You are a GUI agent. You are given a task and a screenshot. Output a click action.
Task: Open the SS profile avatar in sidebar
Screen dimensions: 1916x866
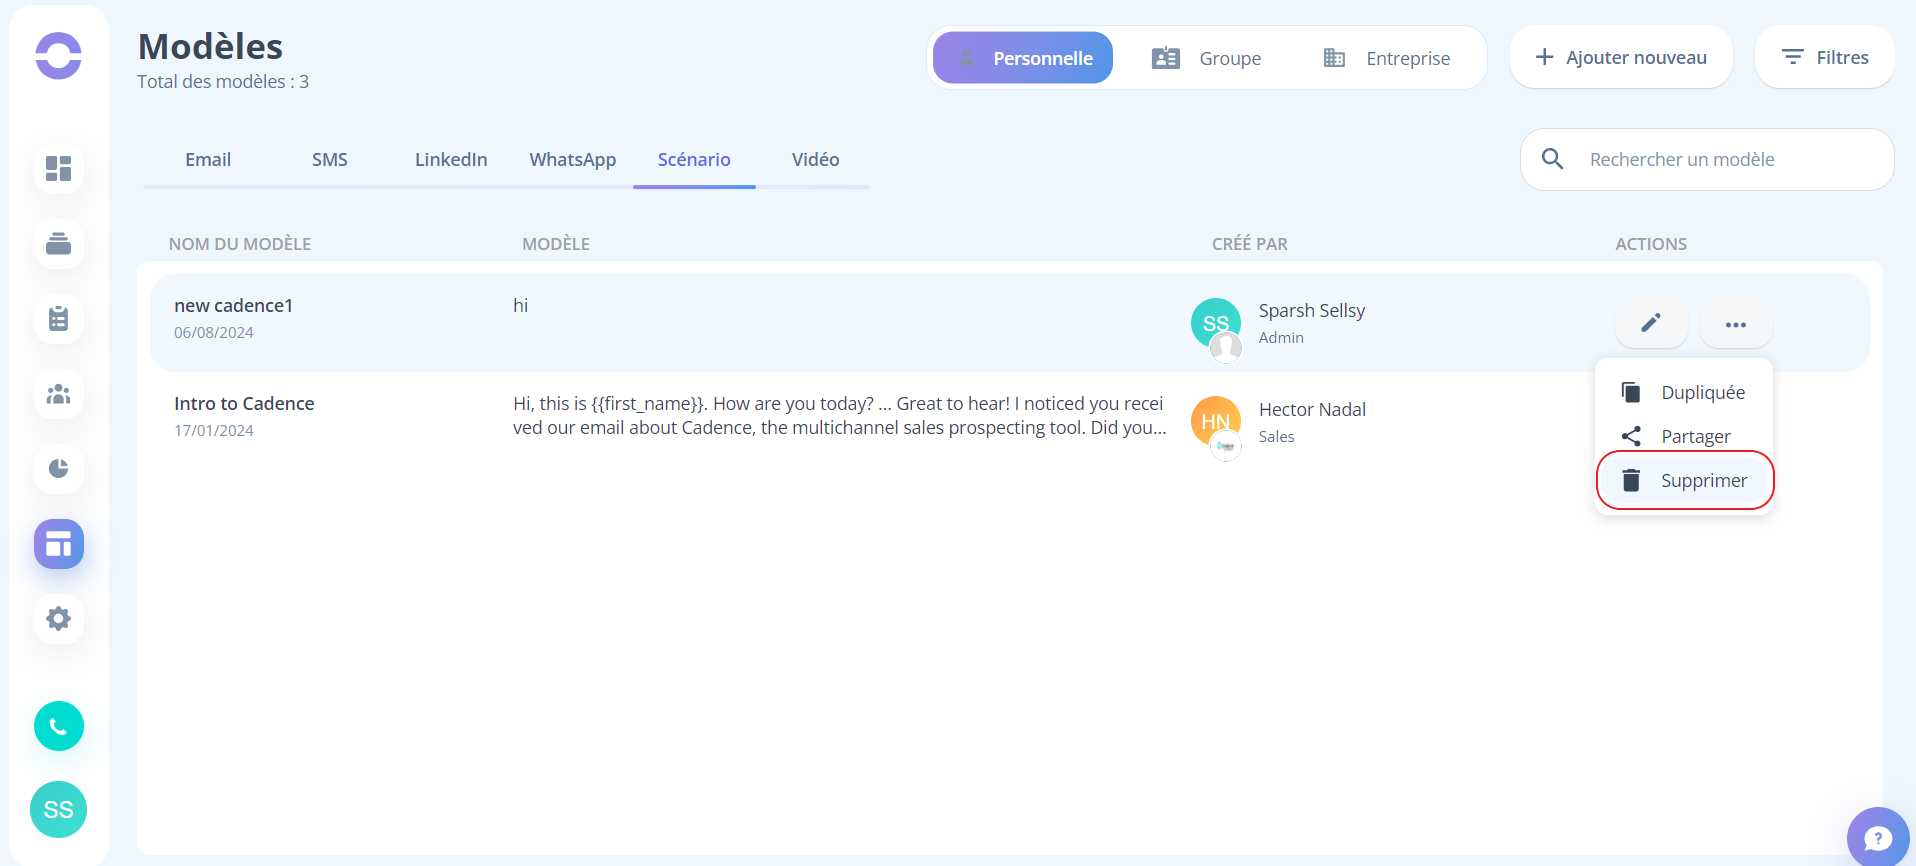tap(59, 809)
